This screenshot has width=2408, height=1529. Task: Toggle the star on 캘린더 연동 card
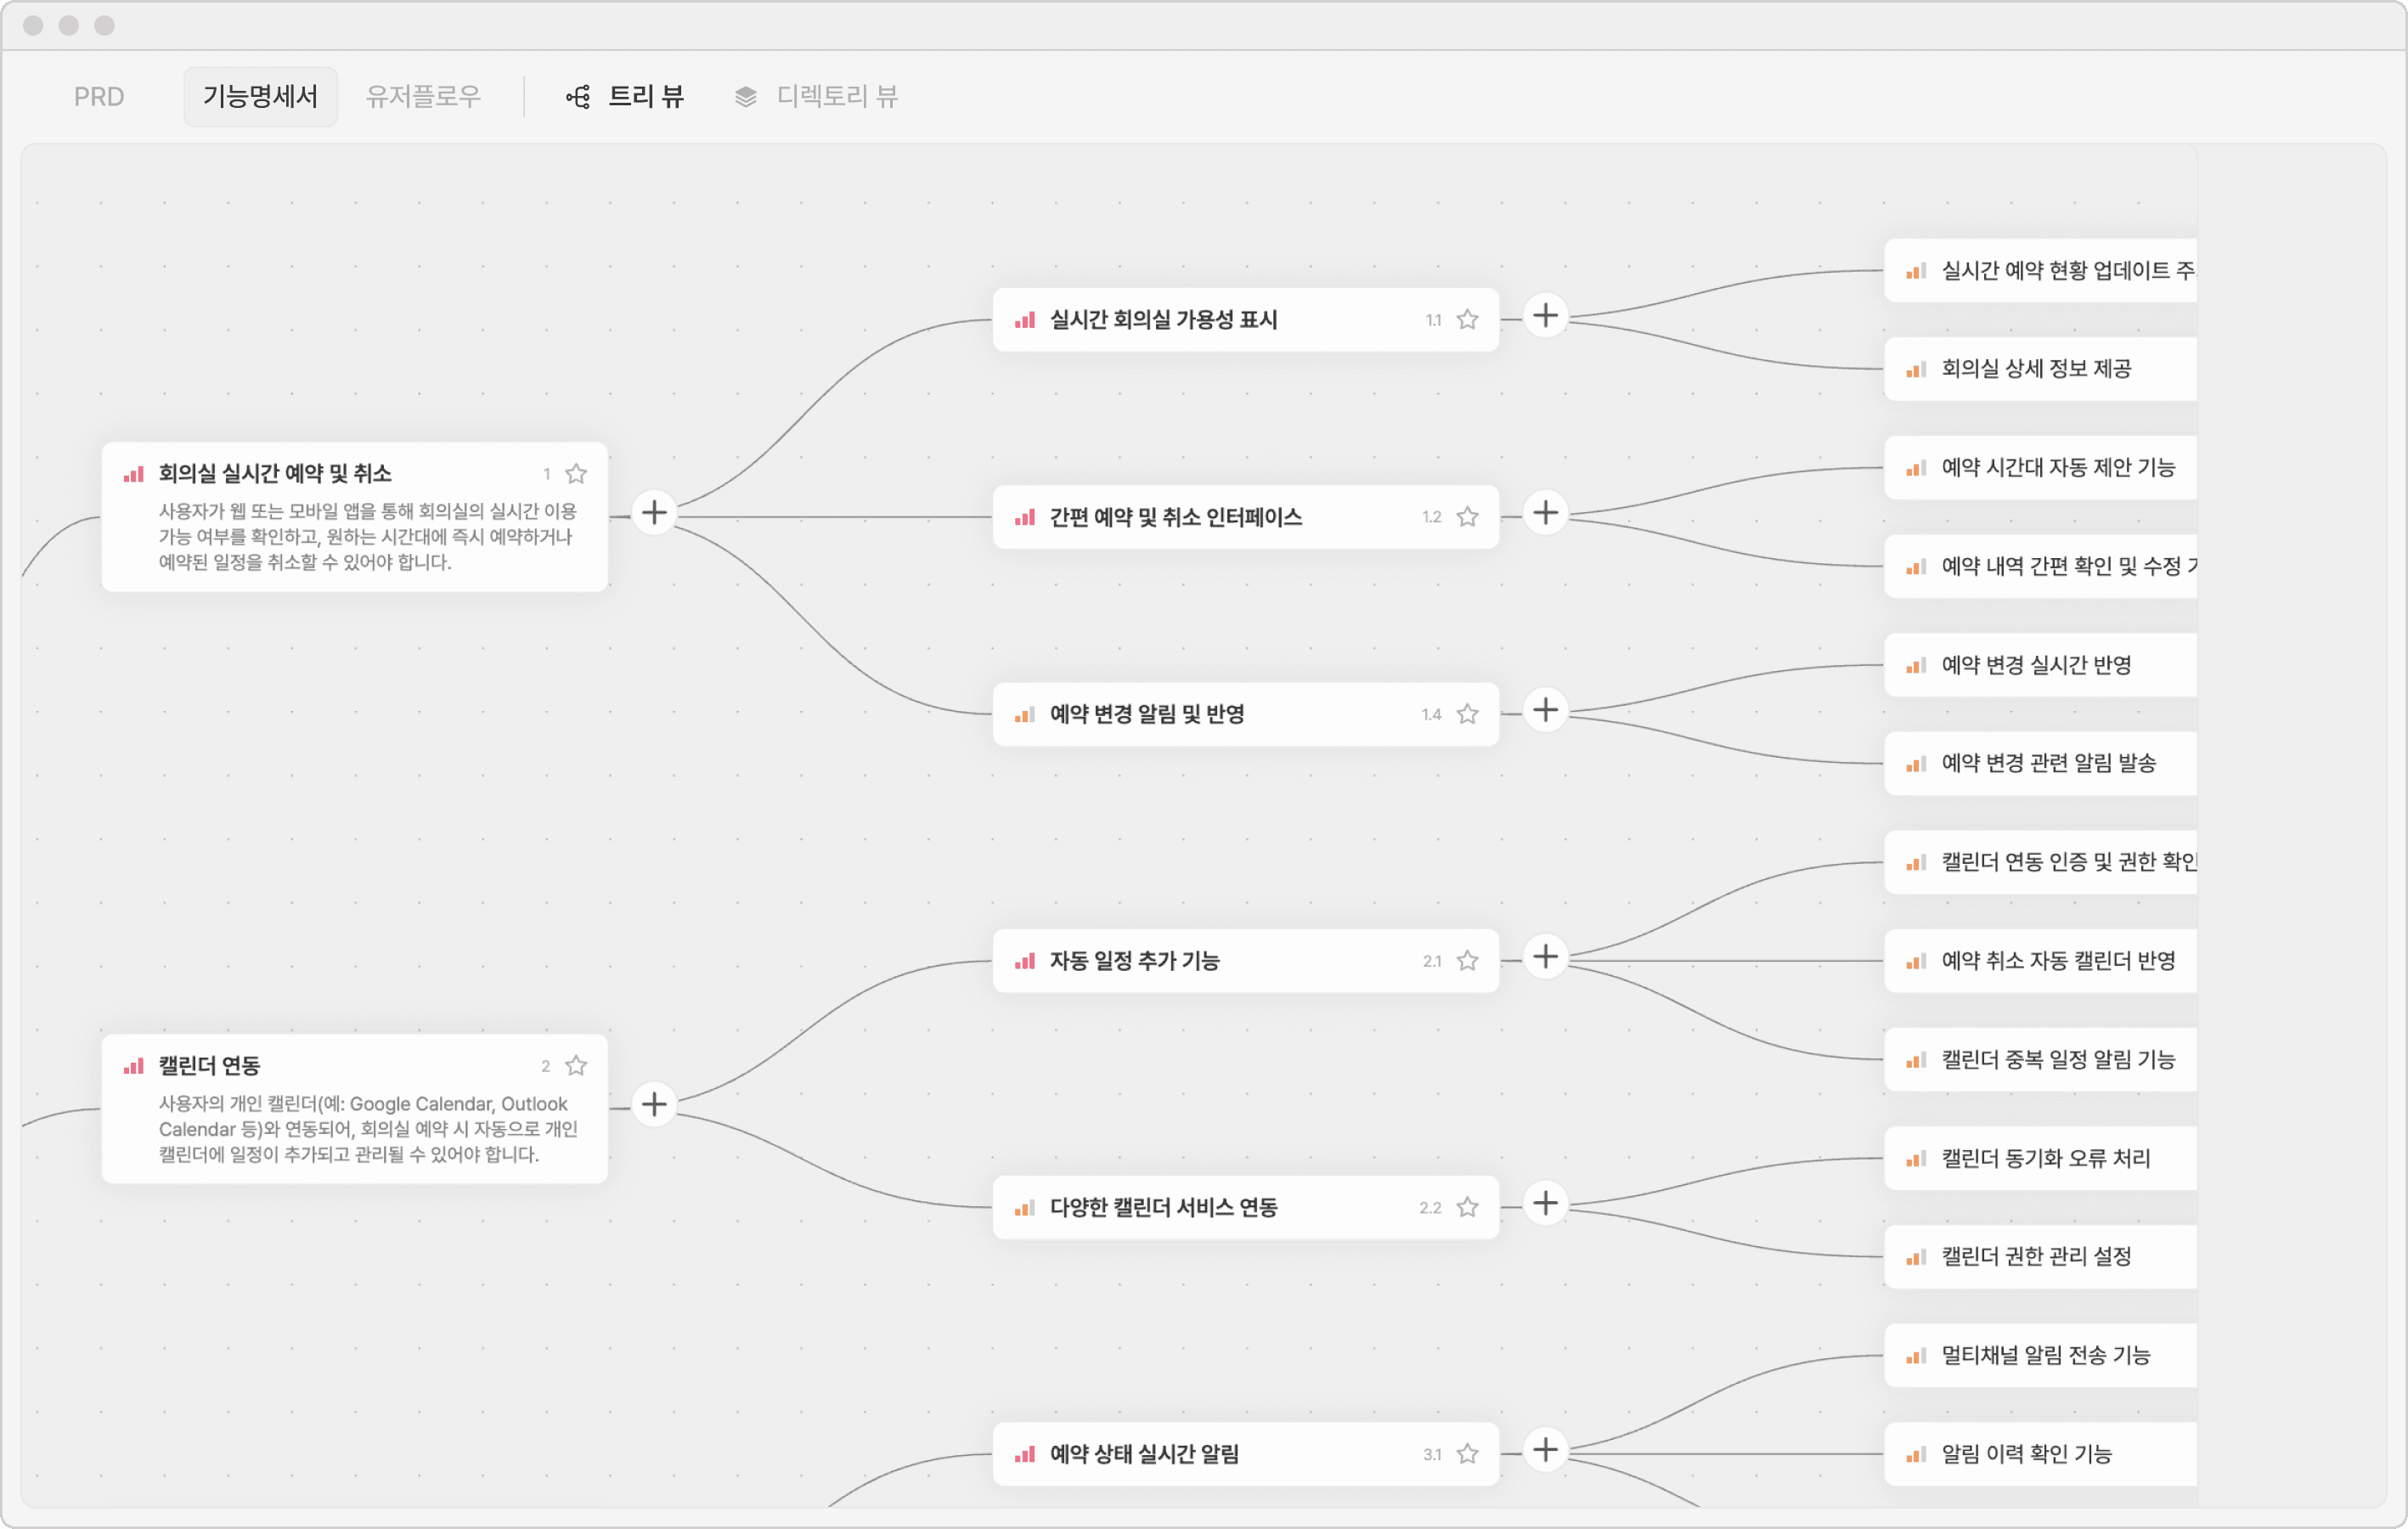(576, 1066)
